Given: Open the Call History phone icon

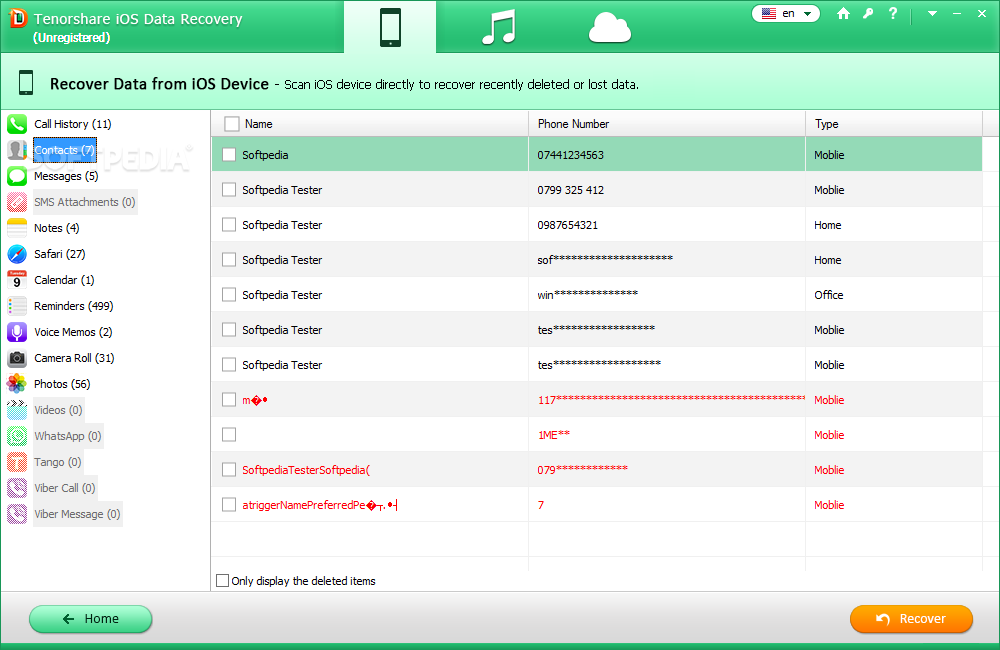Looking at the screenshot, I should (17, 124).
